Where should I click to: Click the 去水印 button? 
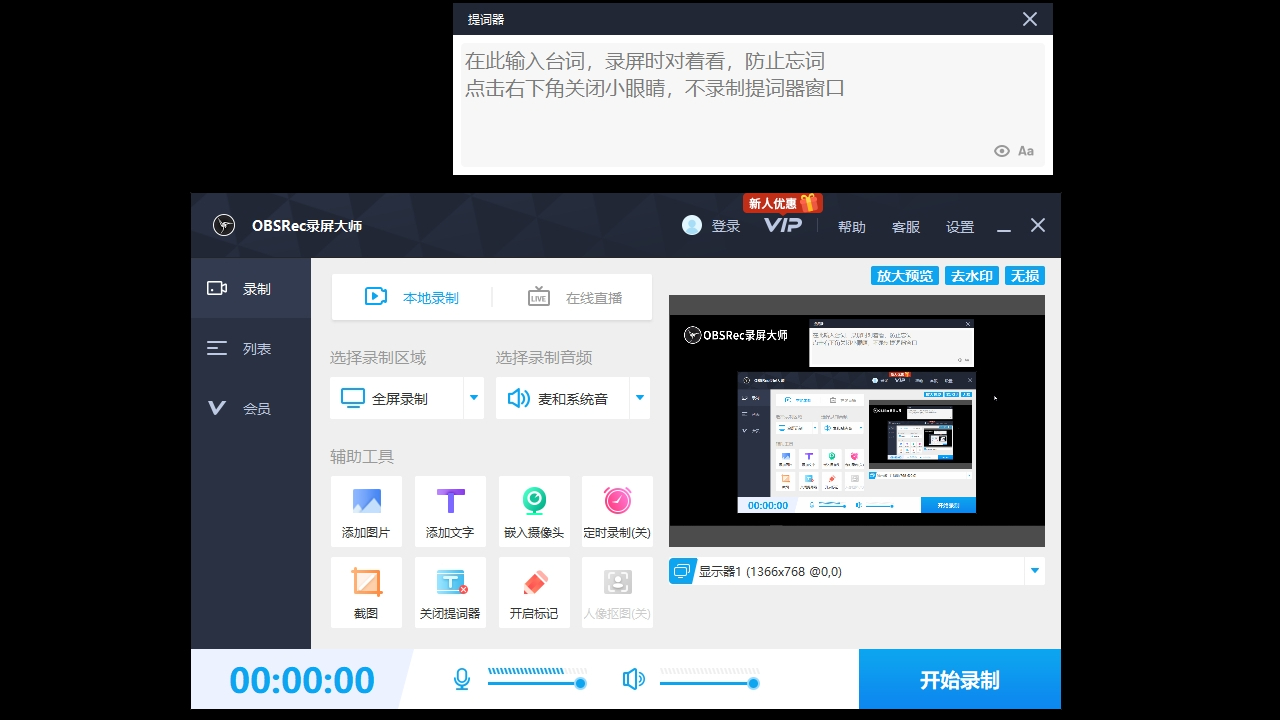[971, 275]
